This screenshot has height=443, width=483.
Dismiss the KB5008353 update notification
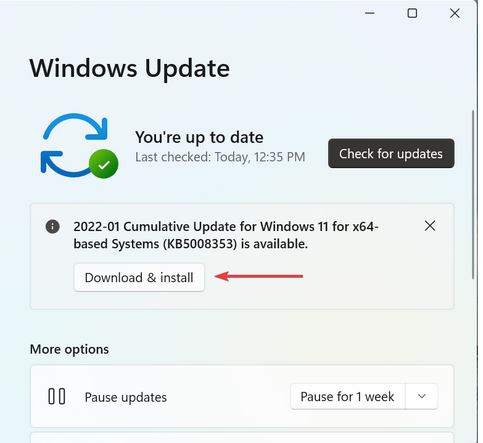tap(430, 226)
